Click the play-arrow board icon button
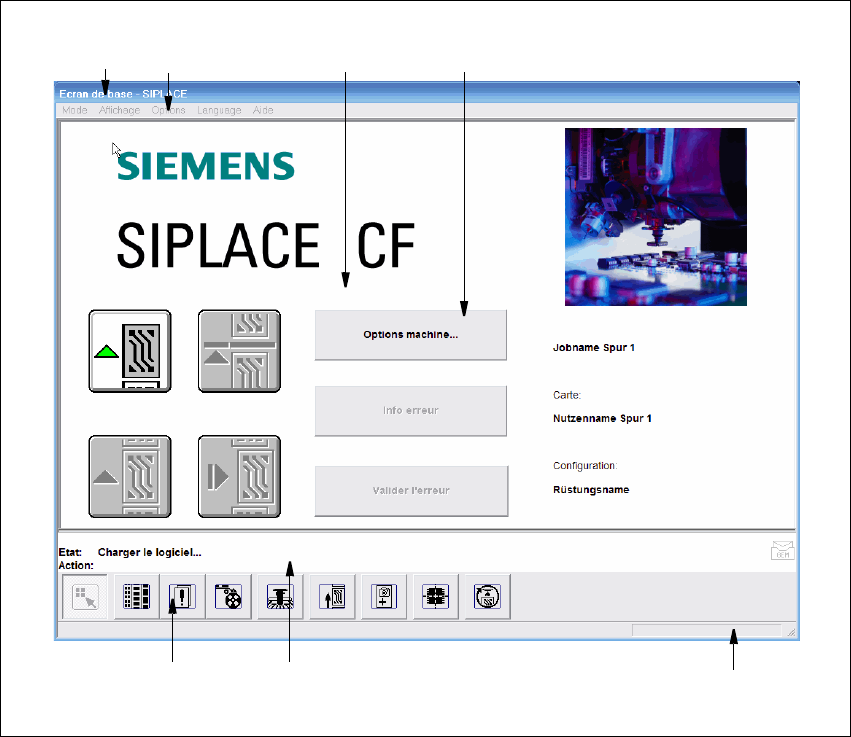This screenshot has width=851, height=737. point(239,476)
